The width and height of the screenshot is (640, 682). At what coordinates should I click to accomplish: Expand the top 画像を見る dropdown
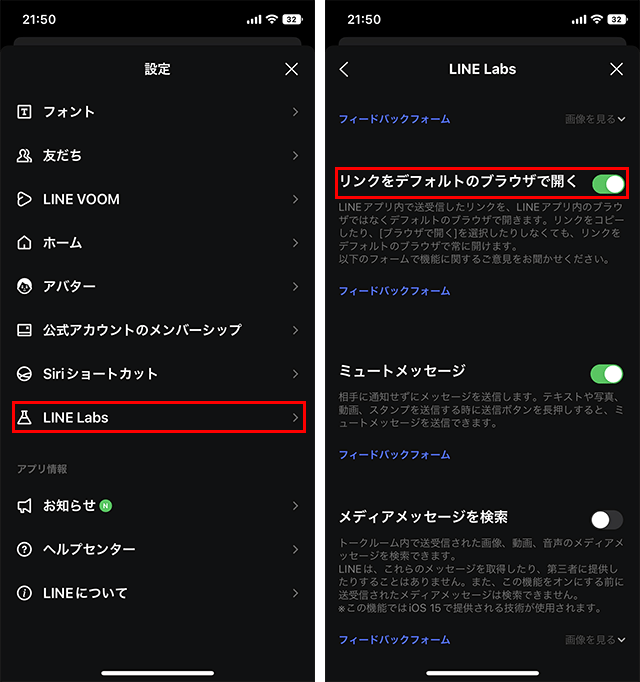(595, 119)
